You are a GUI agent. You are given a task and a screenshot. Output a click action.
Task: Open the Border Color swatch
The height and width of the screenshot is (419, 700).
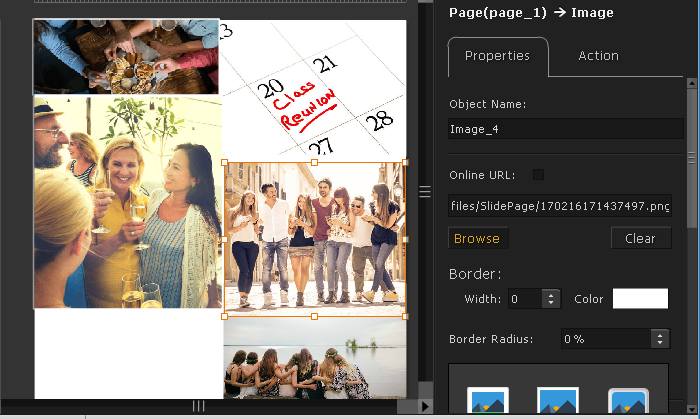640,299
